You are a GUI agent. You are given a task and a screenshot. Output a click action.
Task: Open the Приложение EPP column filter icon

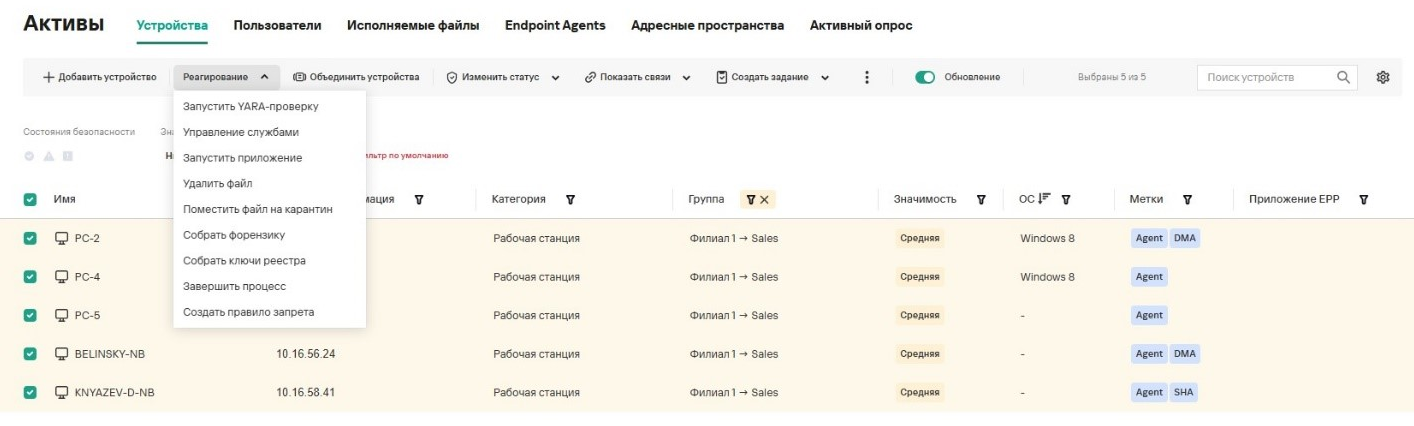tap(1363, 199)
